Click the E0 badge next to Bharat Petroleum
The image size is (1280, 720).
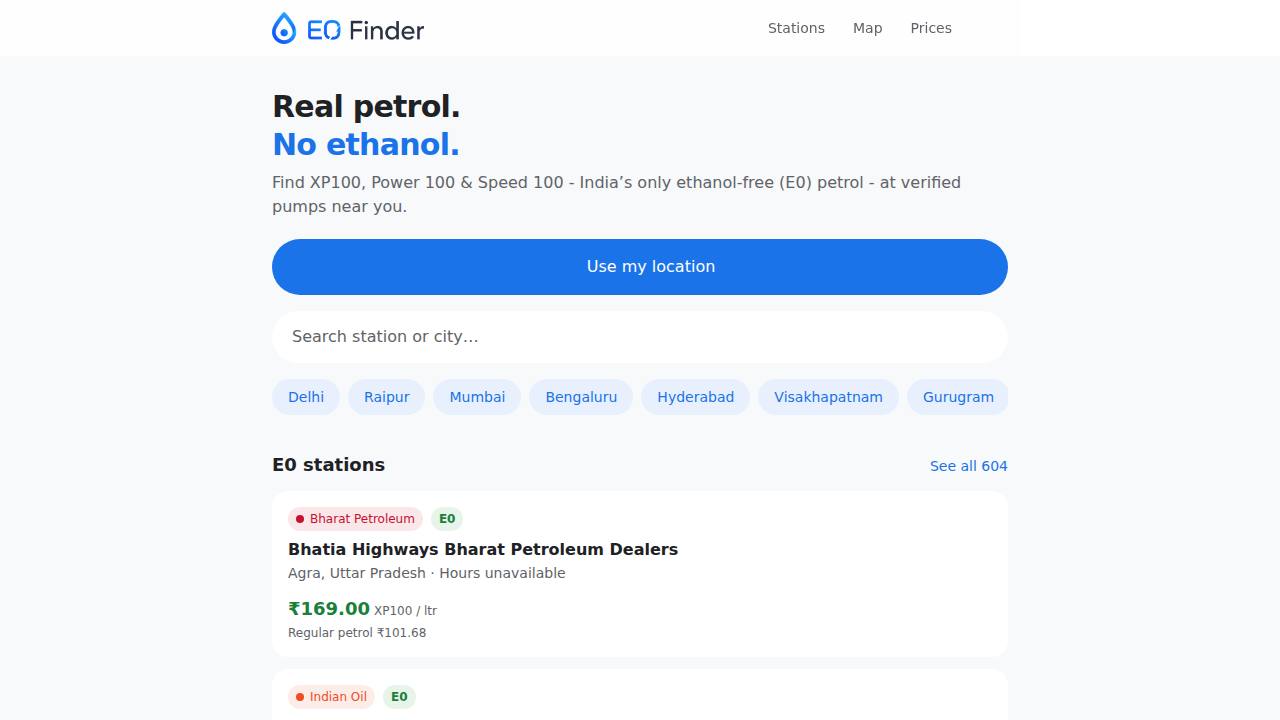[x=447, y=519]
